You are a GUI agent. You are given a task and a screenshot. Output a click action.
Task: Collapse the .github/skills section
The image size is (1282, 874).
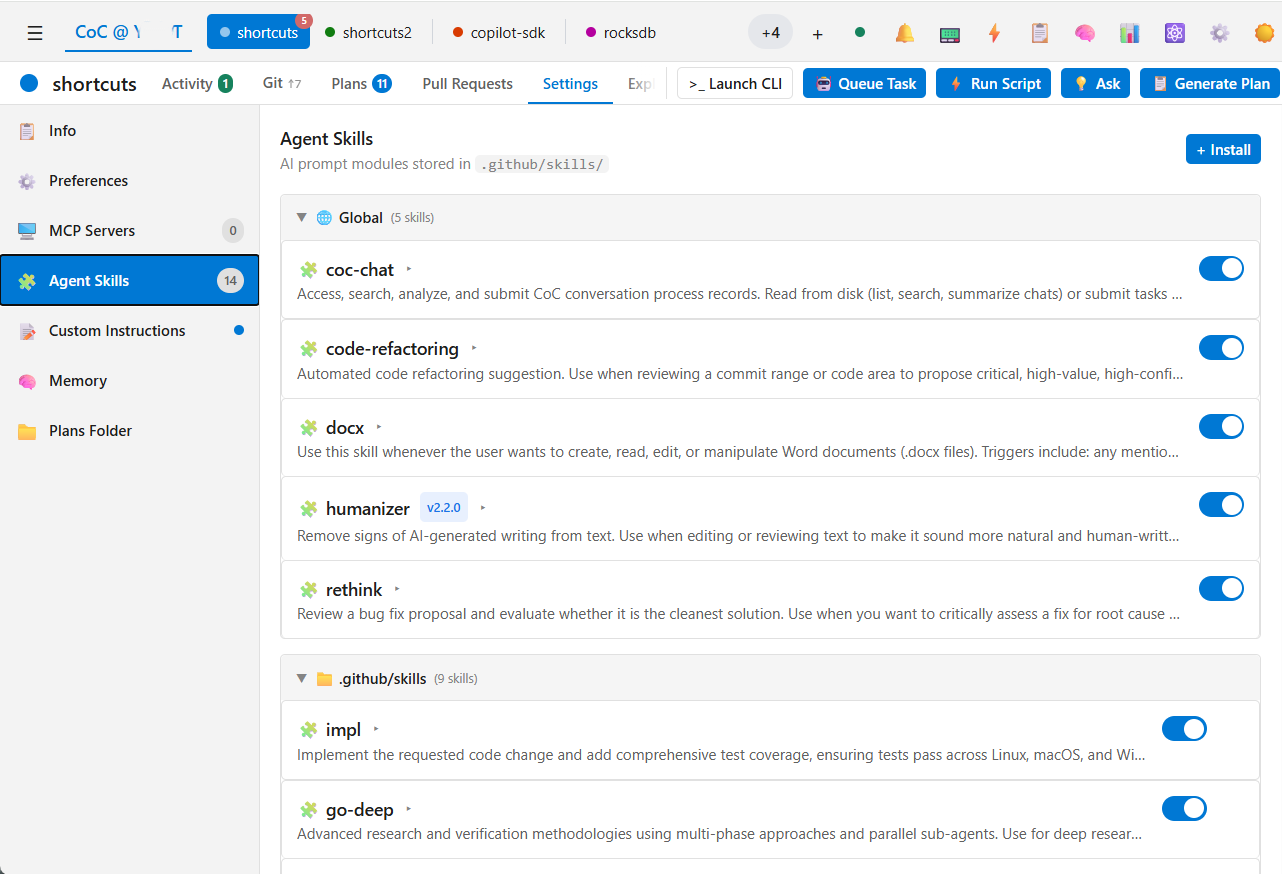point(302,678)
